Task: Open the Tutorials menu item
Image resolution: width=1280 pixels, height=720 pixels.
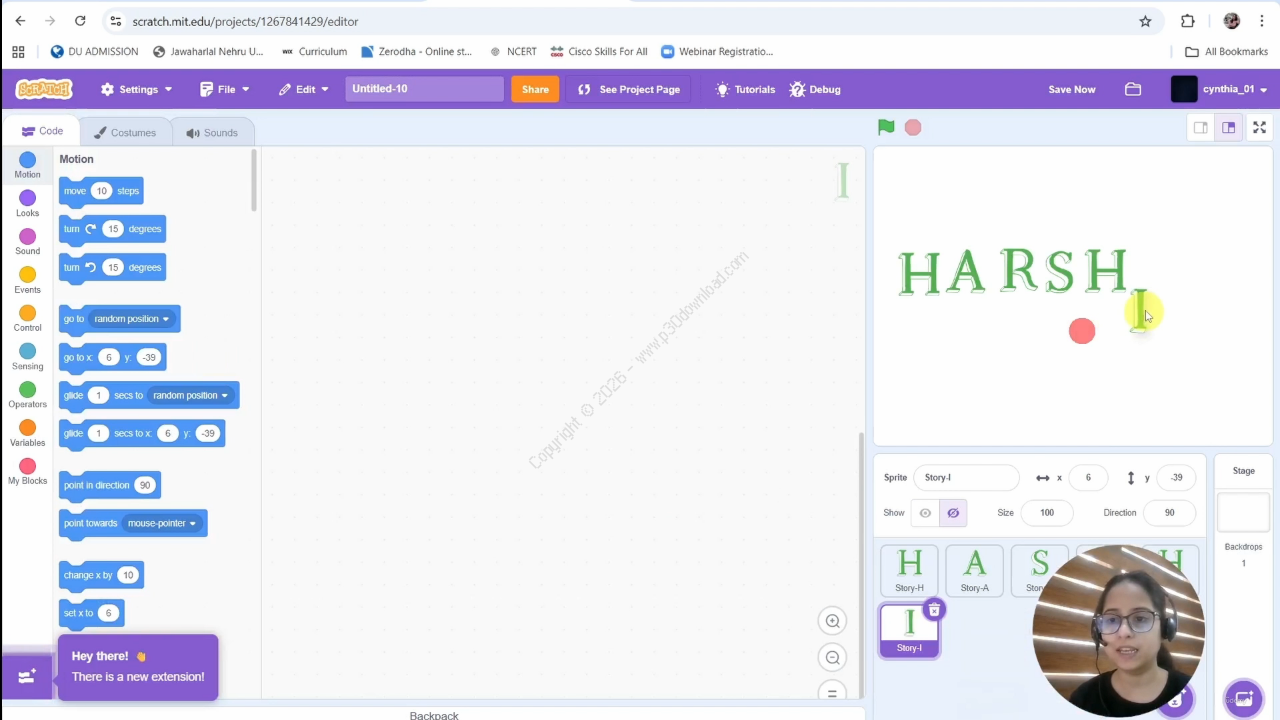Action: pyautogui.click(x=745, y=89)
